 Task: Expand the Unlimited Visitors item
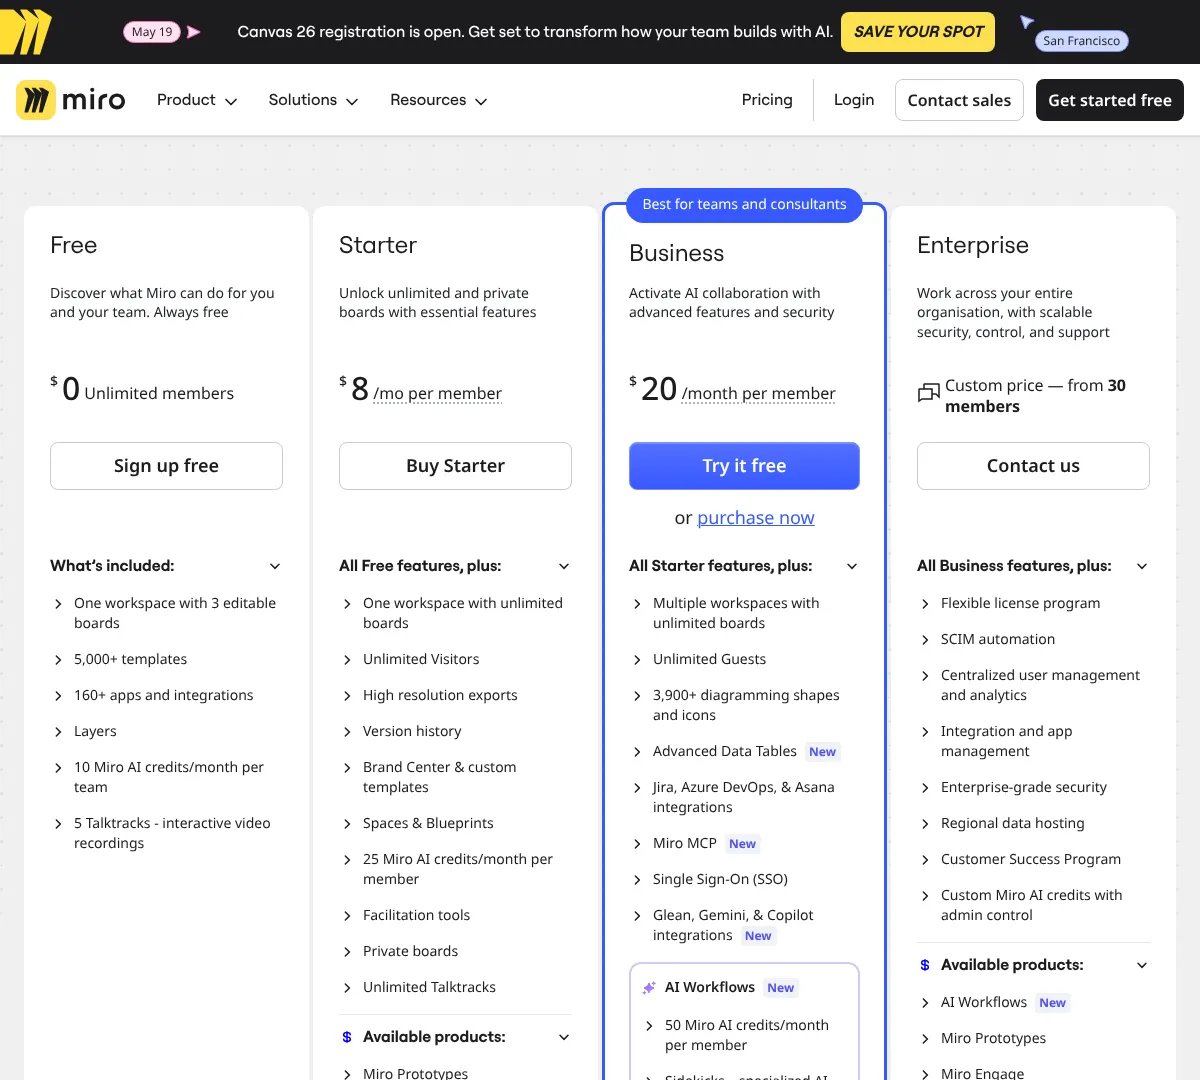click(455, 659)
